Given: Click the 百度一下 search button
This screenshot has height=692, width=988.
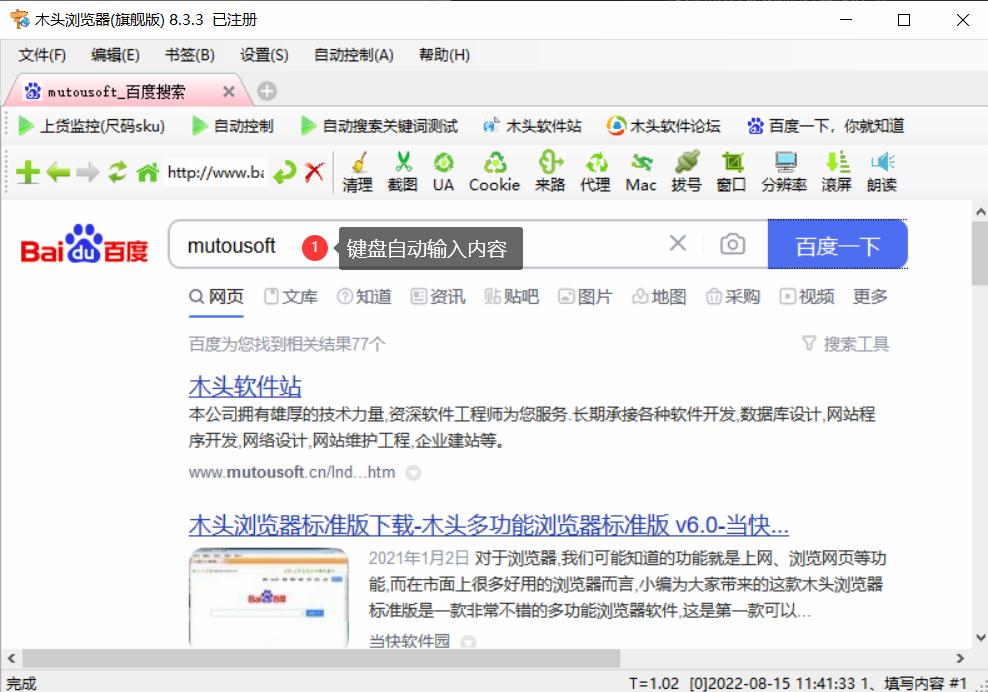Looking at the screenshot, I should pyautogui.click(x=837, y=244).
